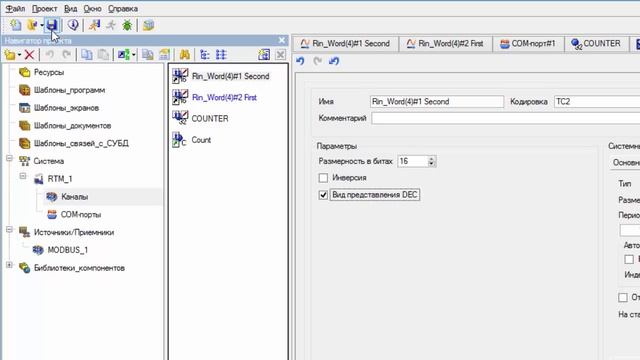This screenshot has height=360, width=640.
Task: Click the green bug debug icon
Action: (x=127, y=25)
